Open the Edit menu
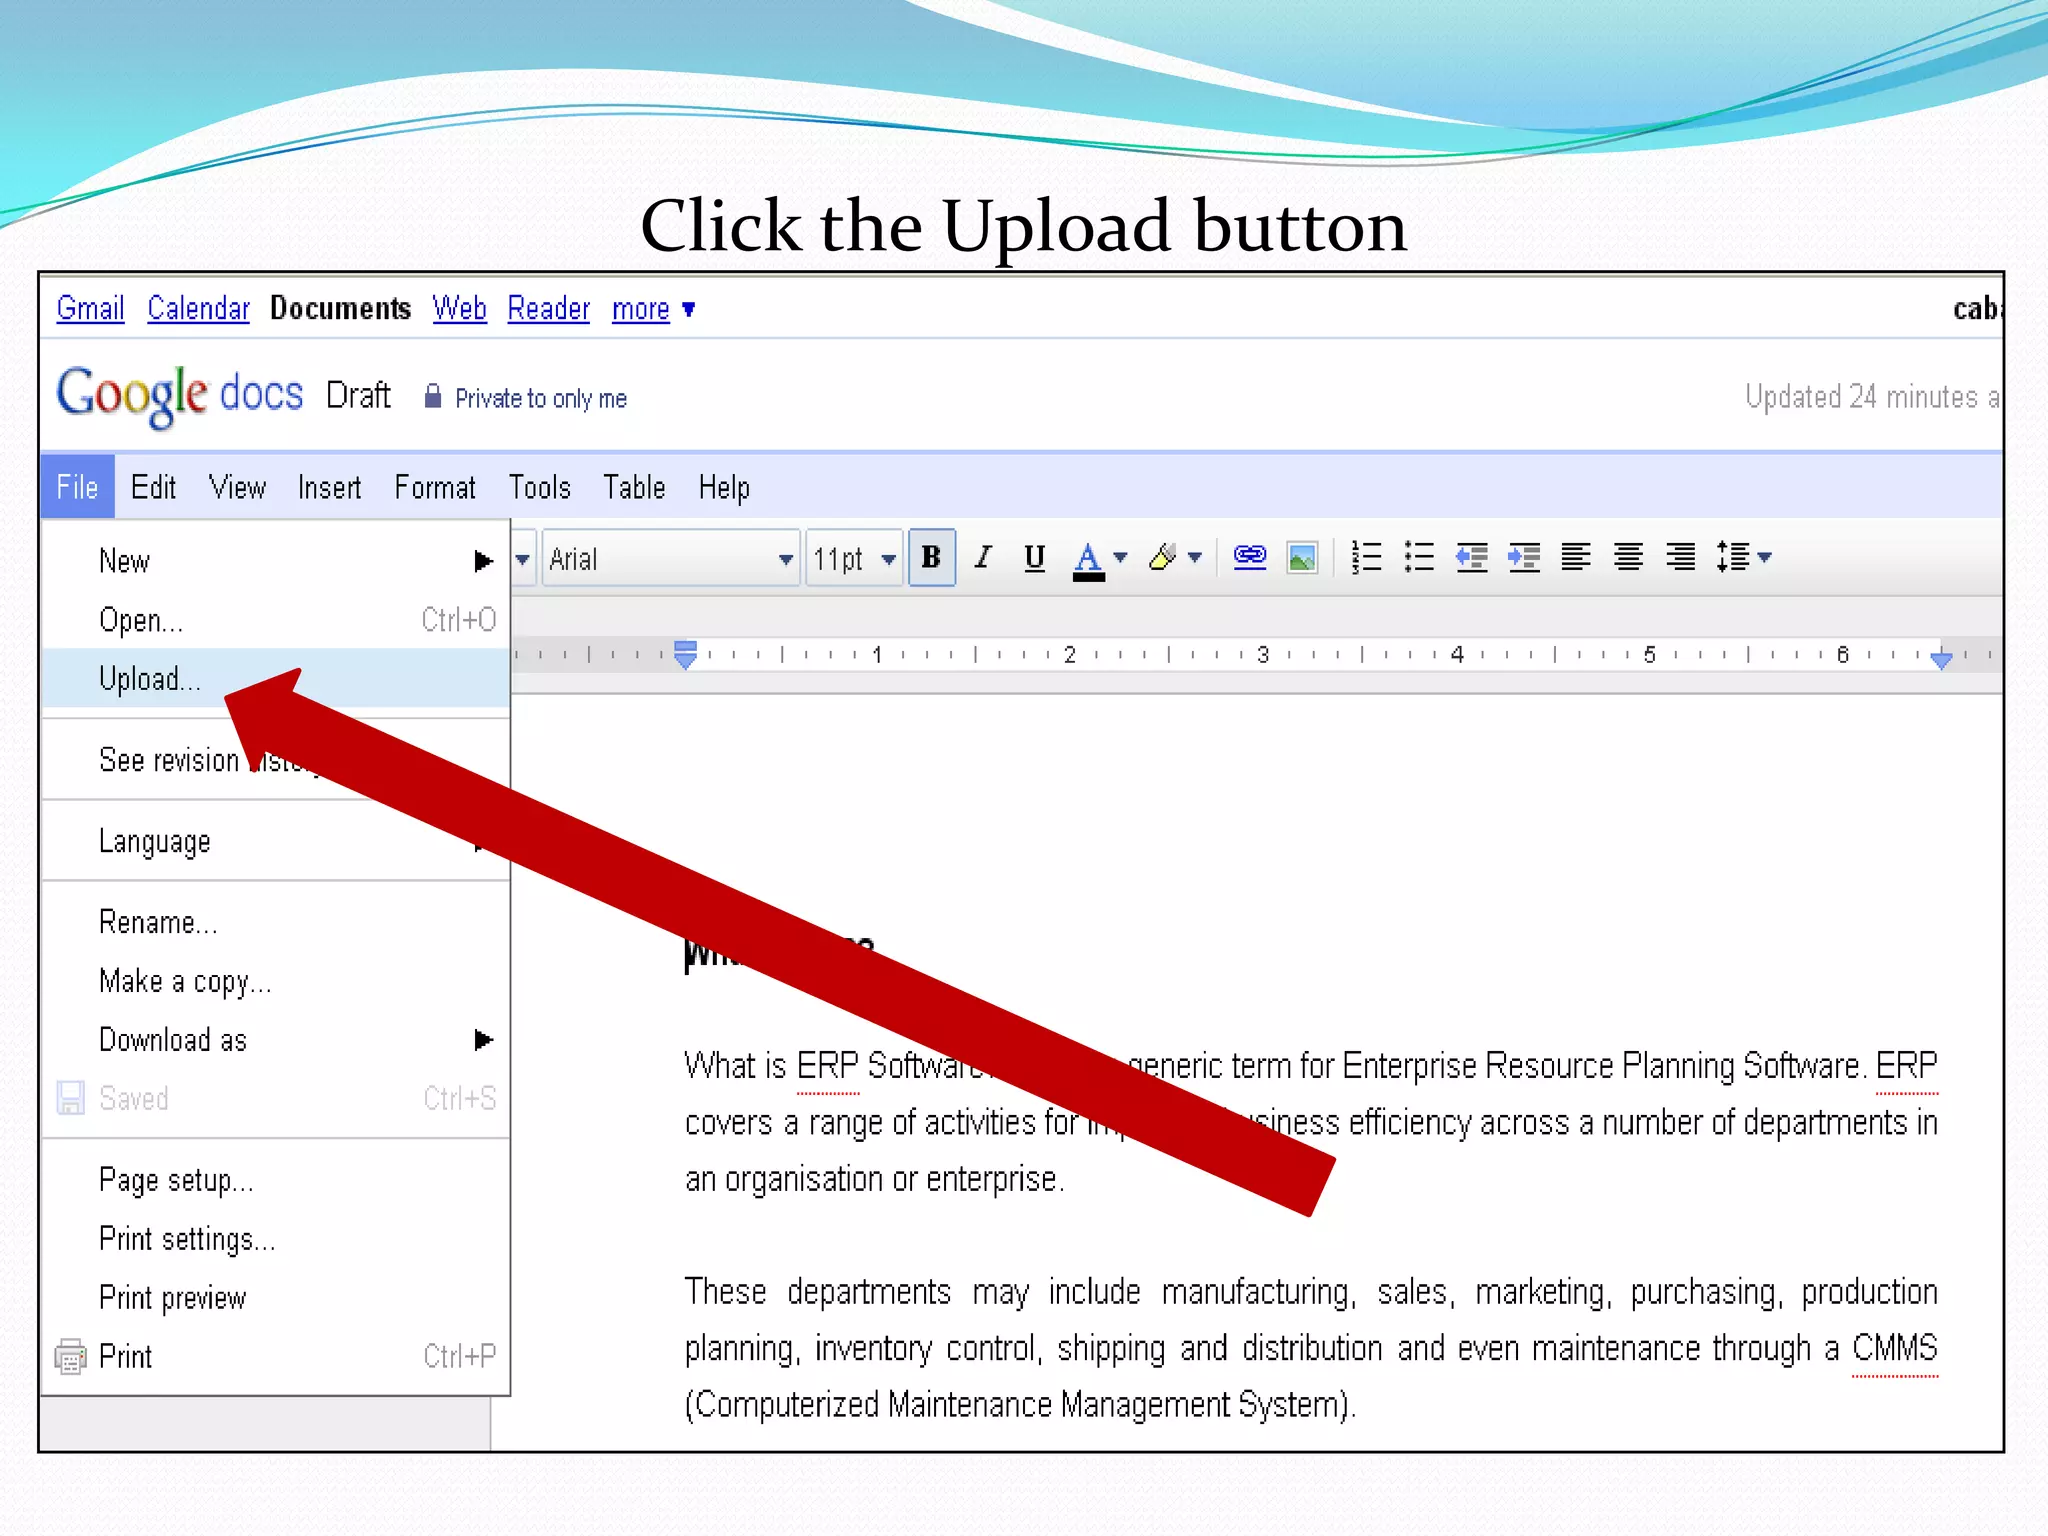Screen dimensions: 2048x1536 coord(153,487)
